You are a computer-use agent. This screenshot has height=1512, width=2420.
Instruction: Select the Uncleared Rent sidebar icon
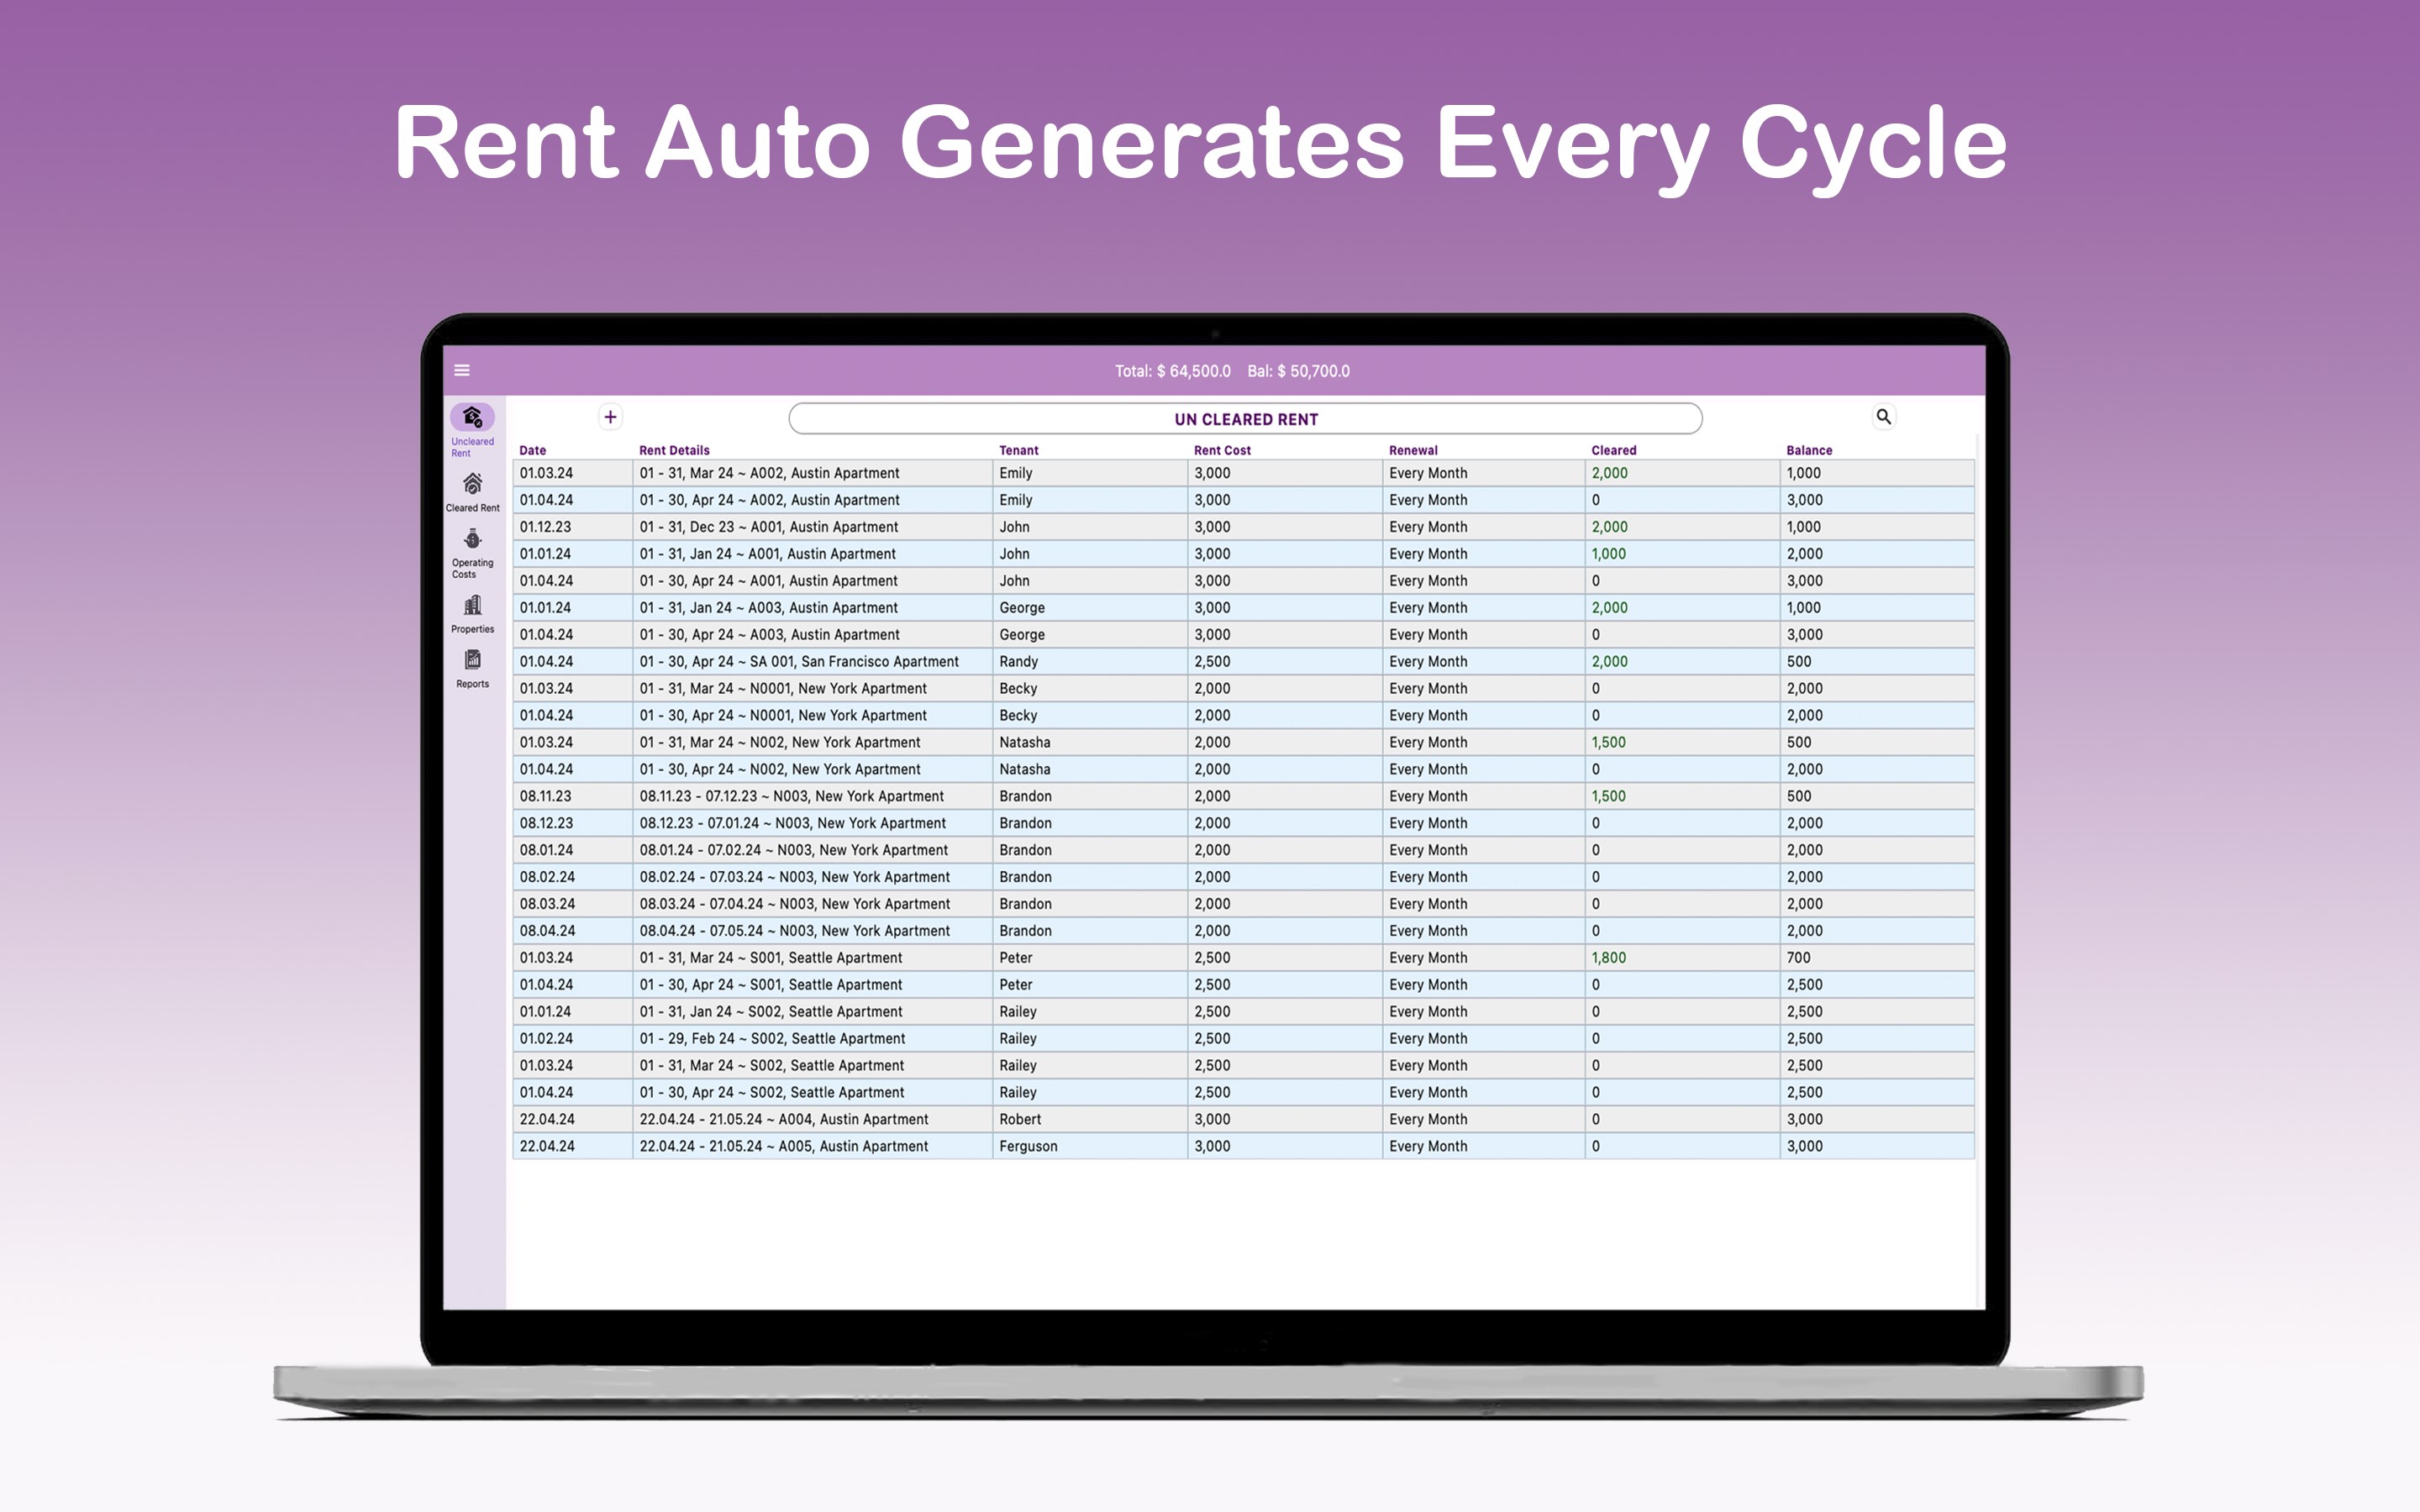pyautogui.click(x=472, y=418)
